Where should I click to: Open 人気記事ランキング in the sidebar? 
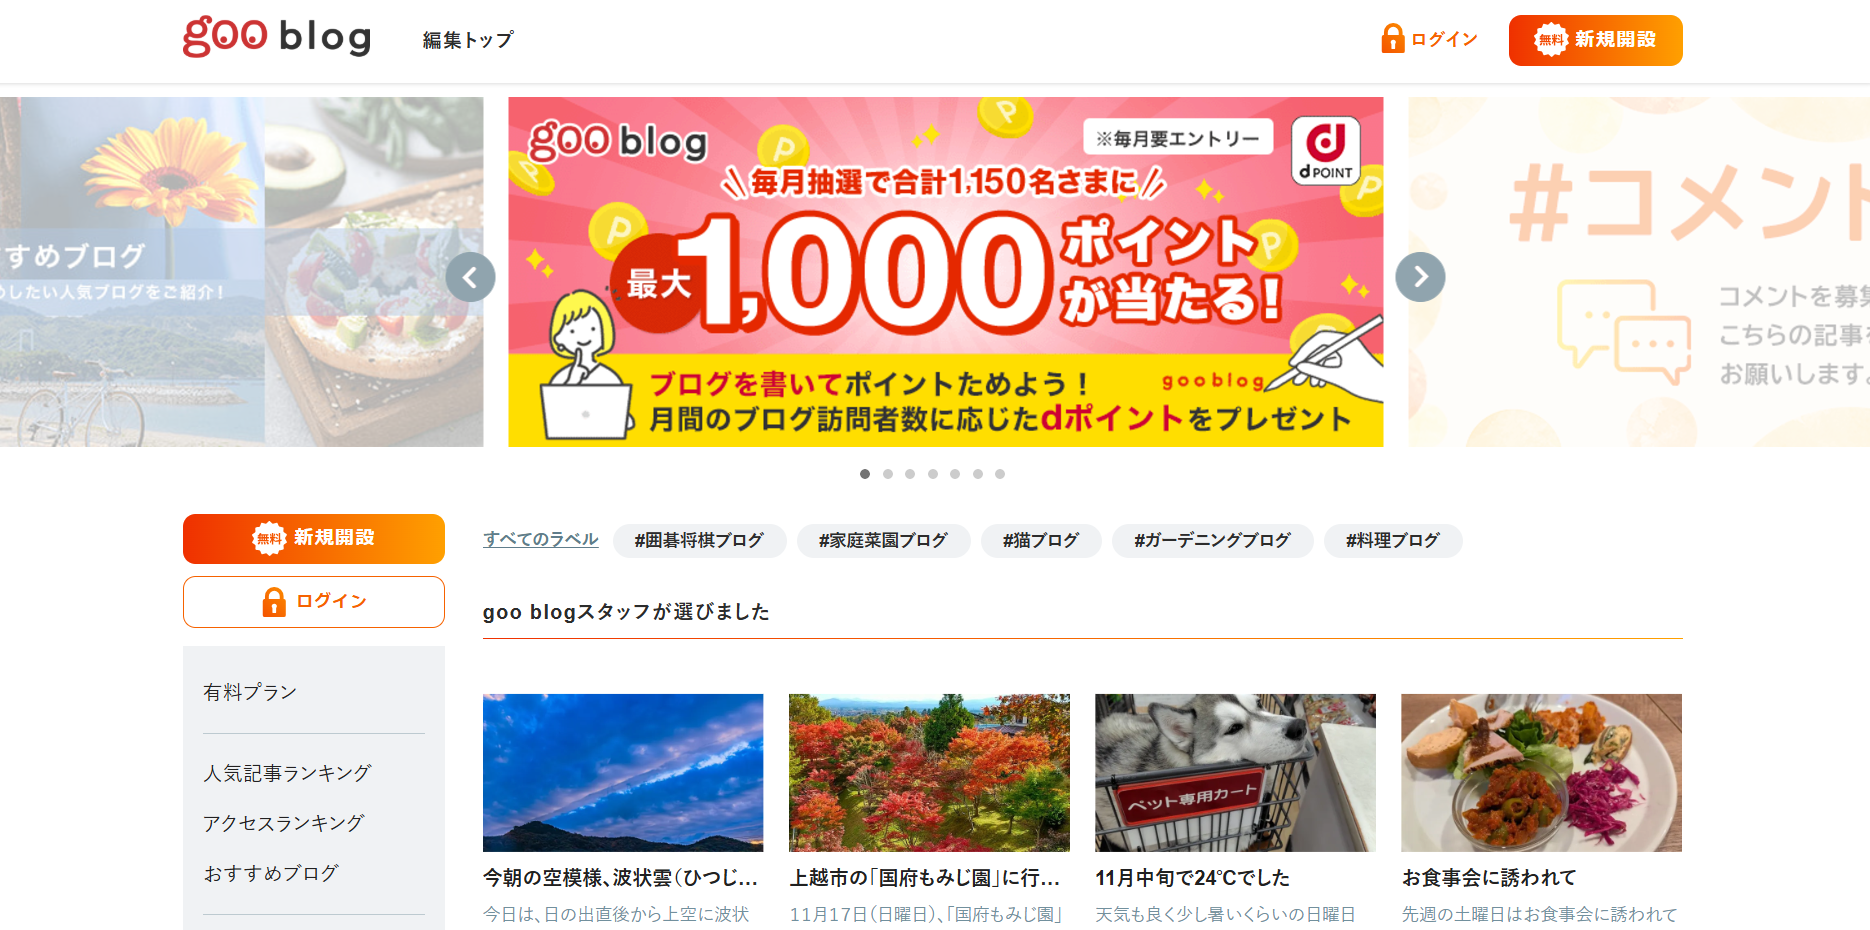coord(287,773)
